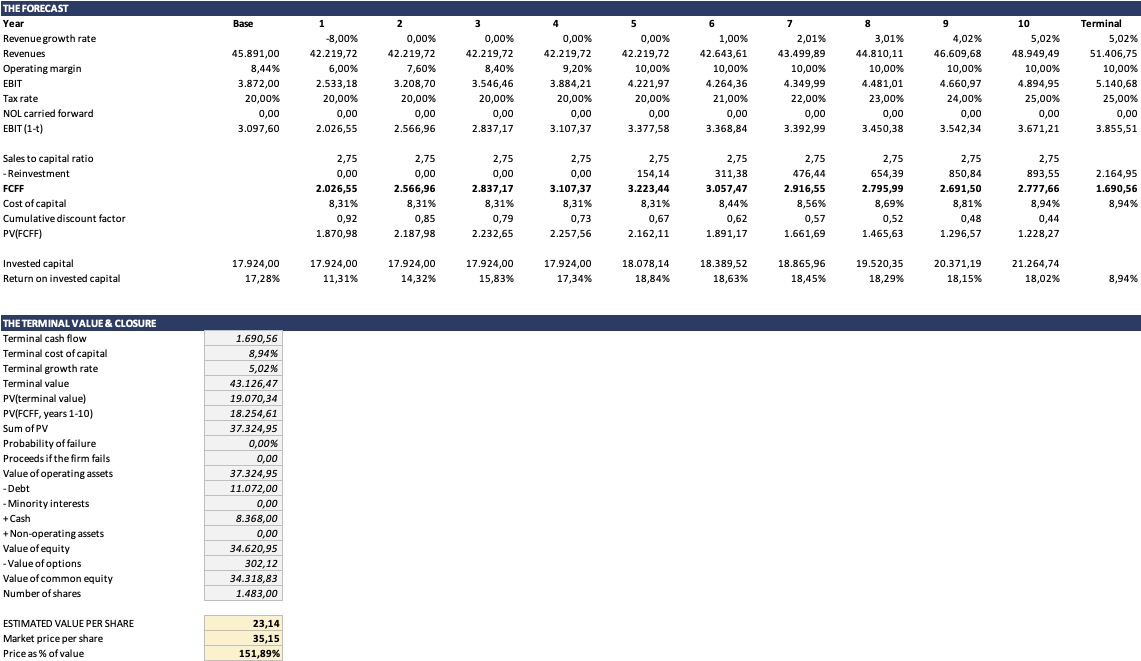Click year 3 sales to capital 2,75
1141x661 pixels.
coord(503,159)
